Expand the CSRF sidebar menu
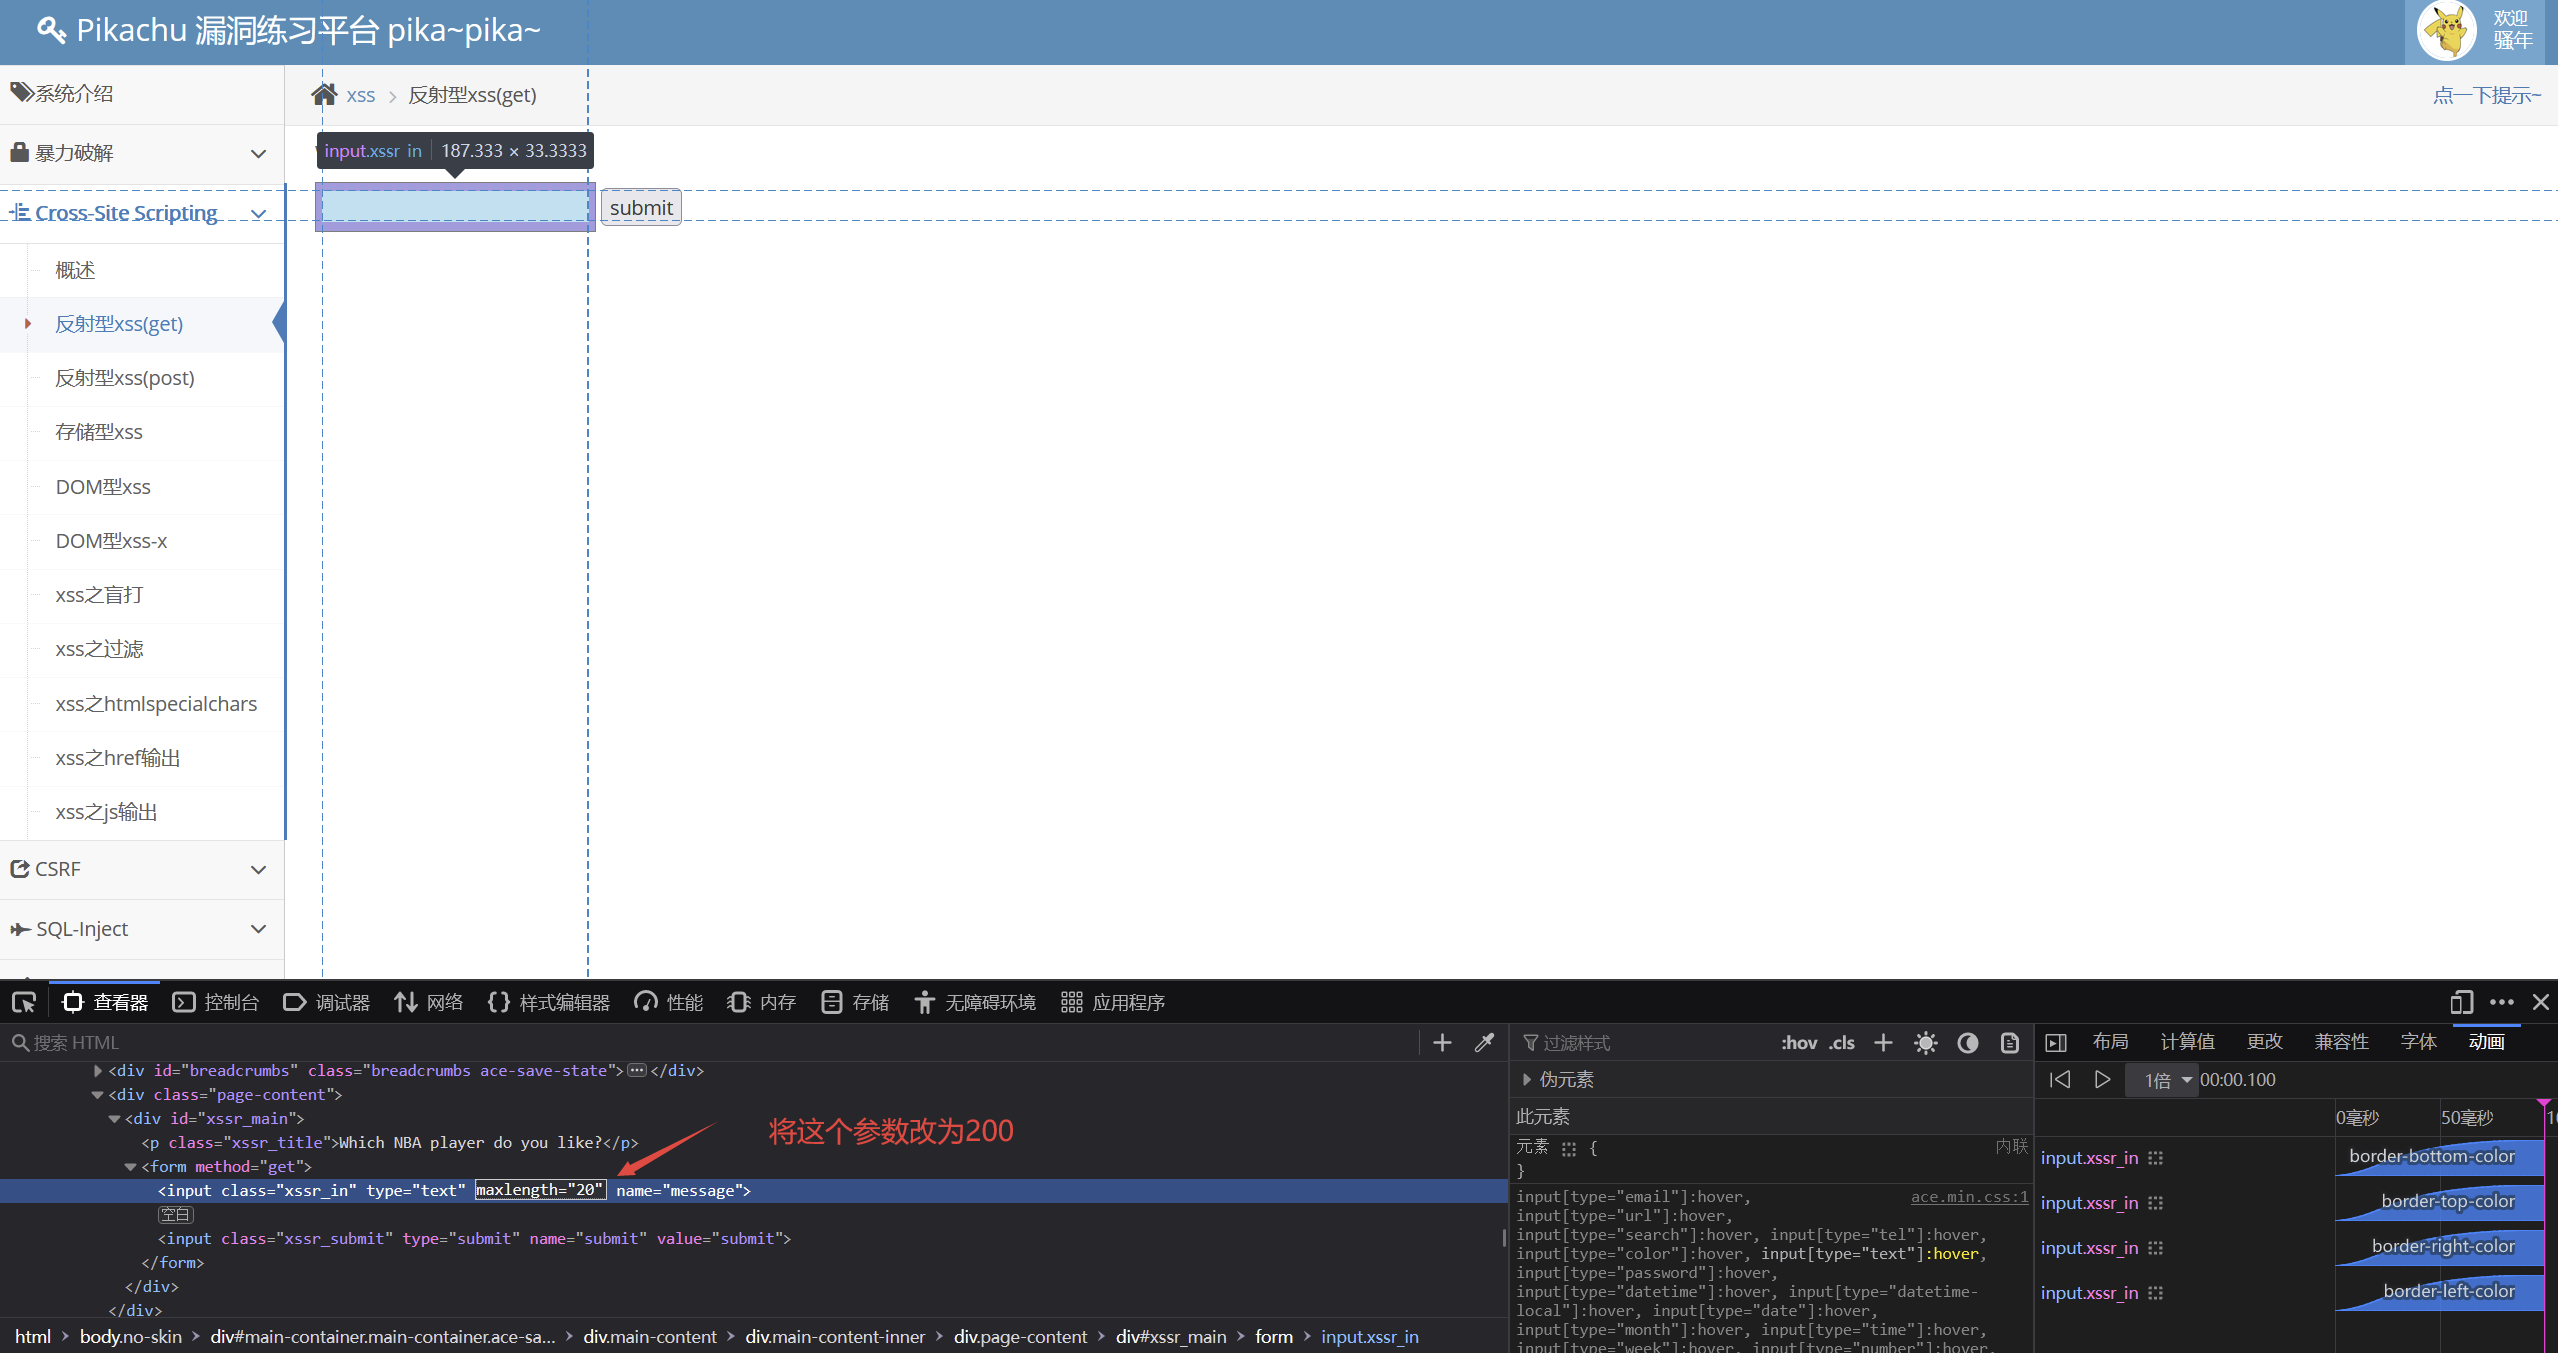2558x1353 pixels. coord(142,869)
